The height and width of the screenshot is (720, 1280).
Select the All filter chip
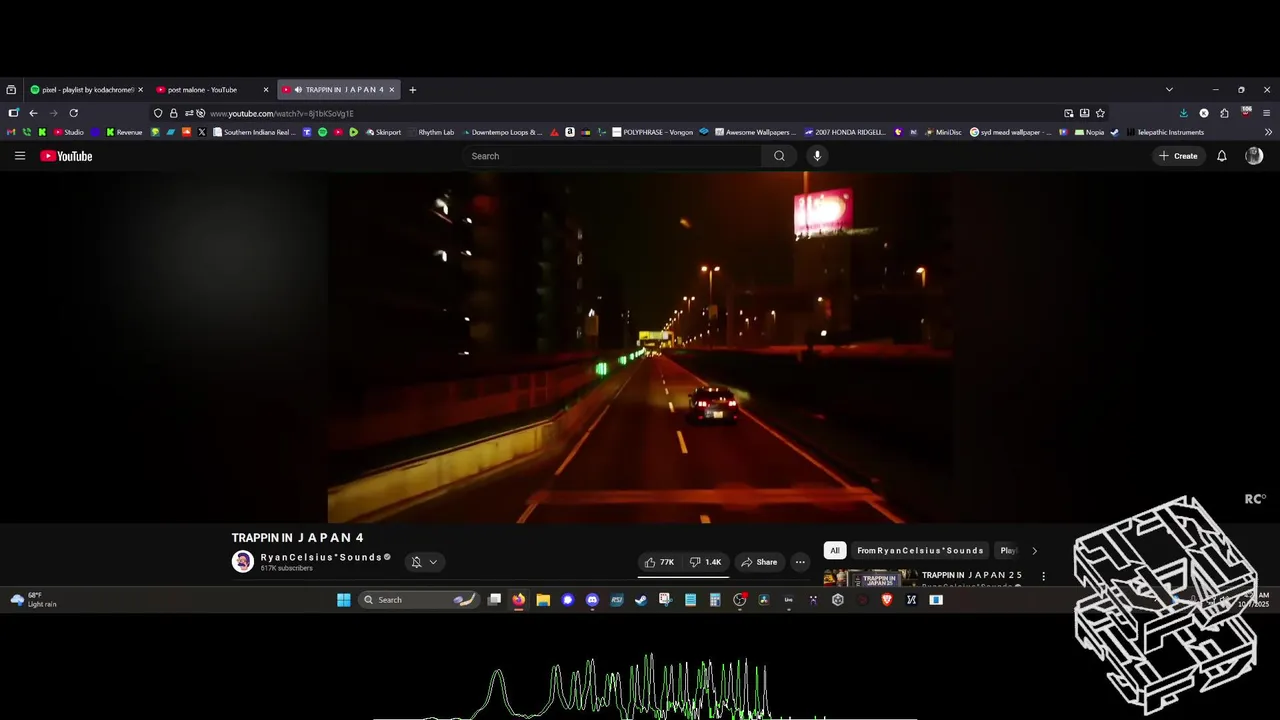(834, 550)
